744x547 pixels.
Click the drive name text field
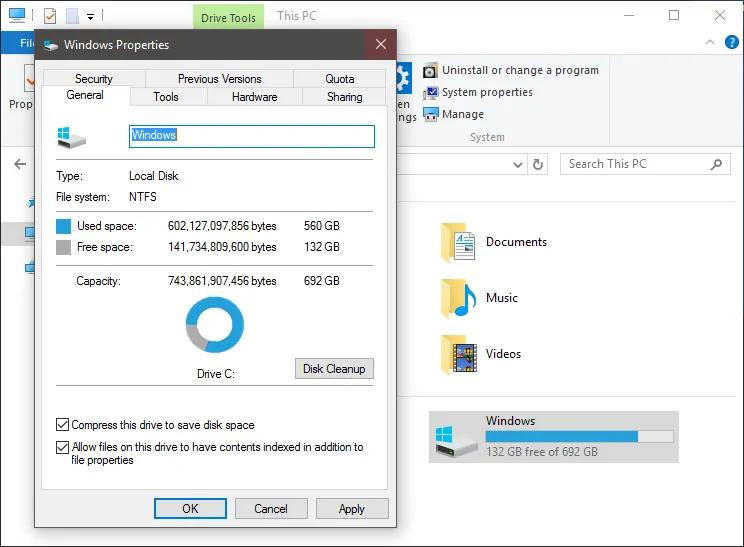click(251, 136)
